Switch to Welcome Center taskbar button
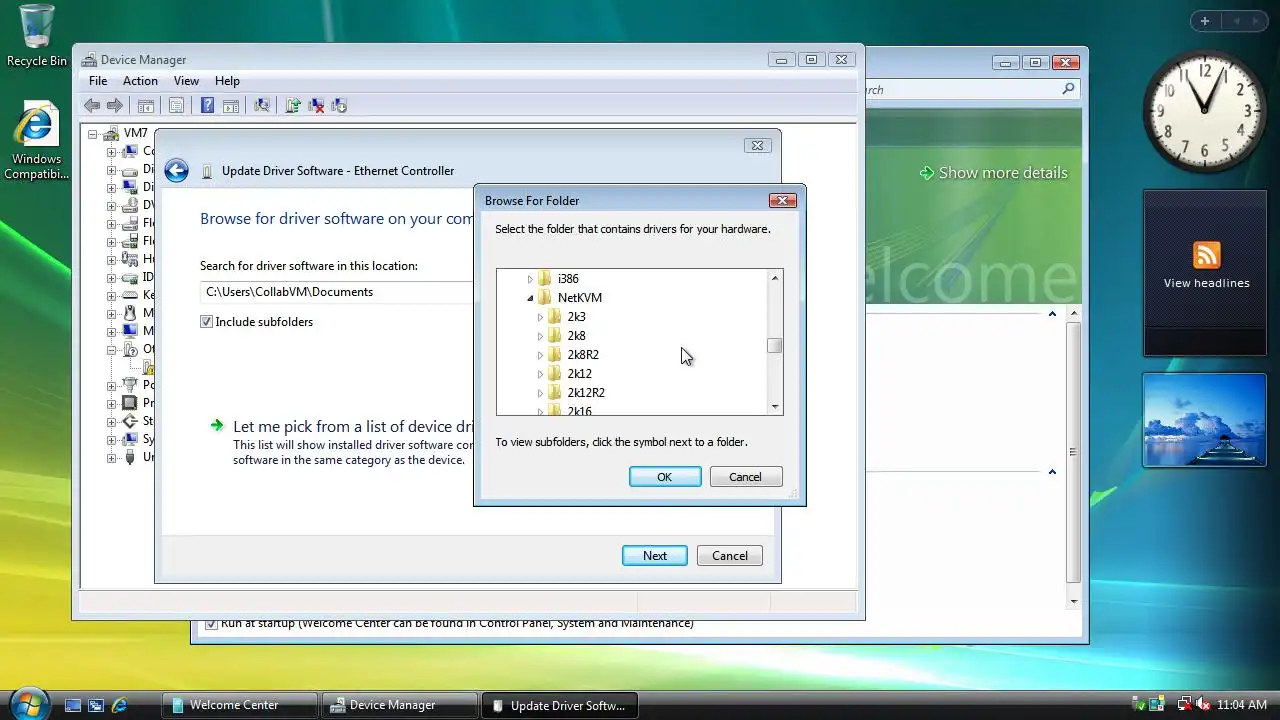This screenshot has height=720, width=1280. point(238,705)
